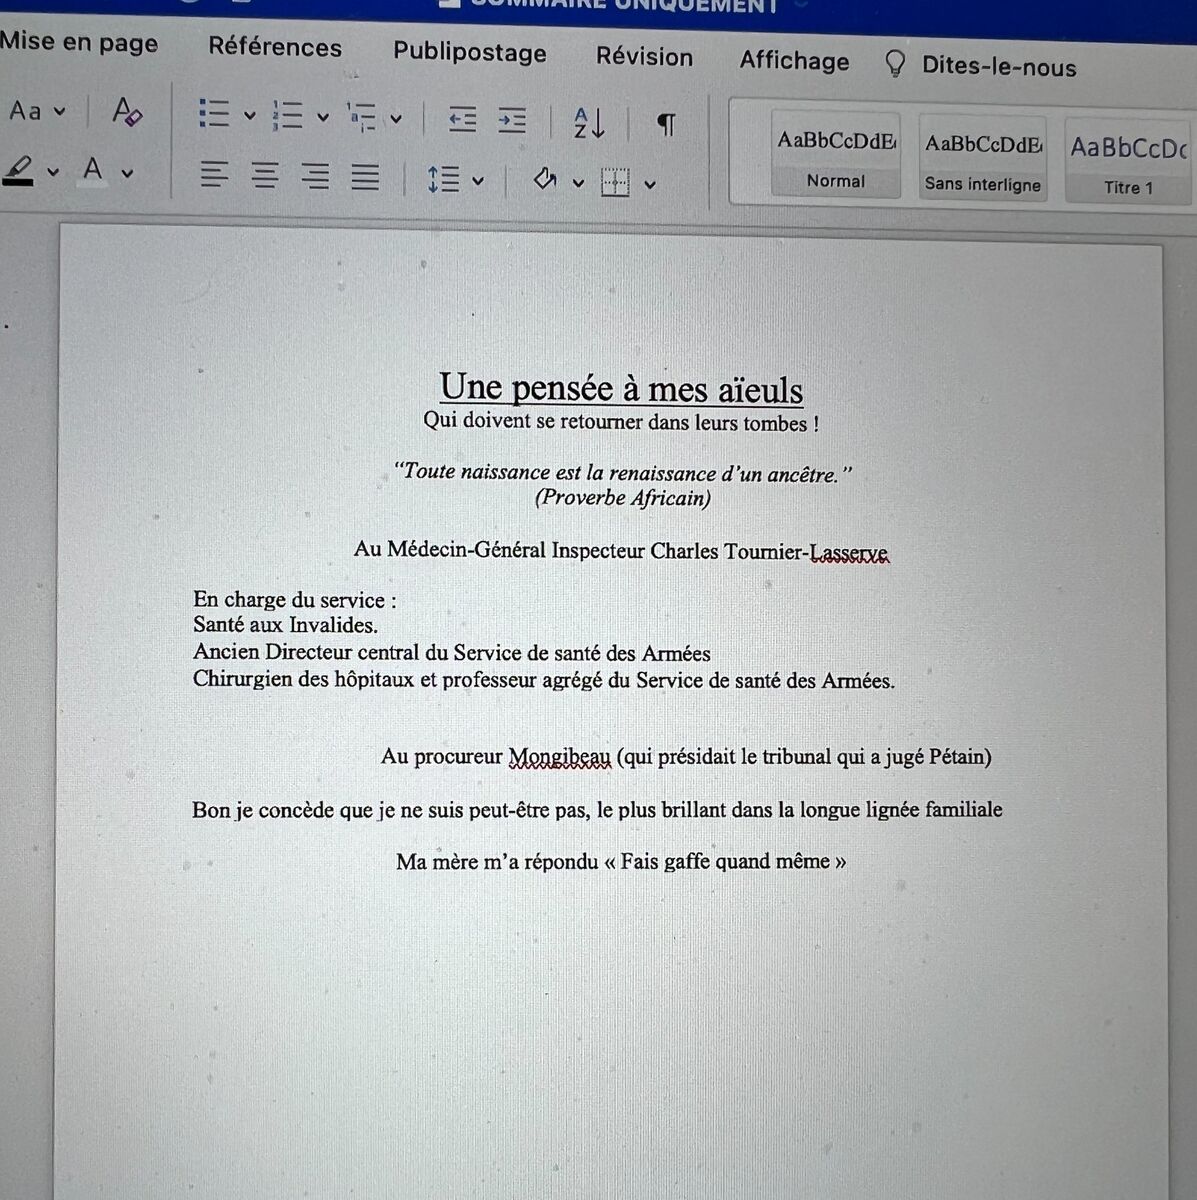Apply bullet list formatting
Viewport: 1197px width, 1200px height.
coord(216,115)
